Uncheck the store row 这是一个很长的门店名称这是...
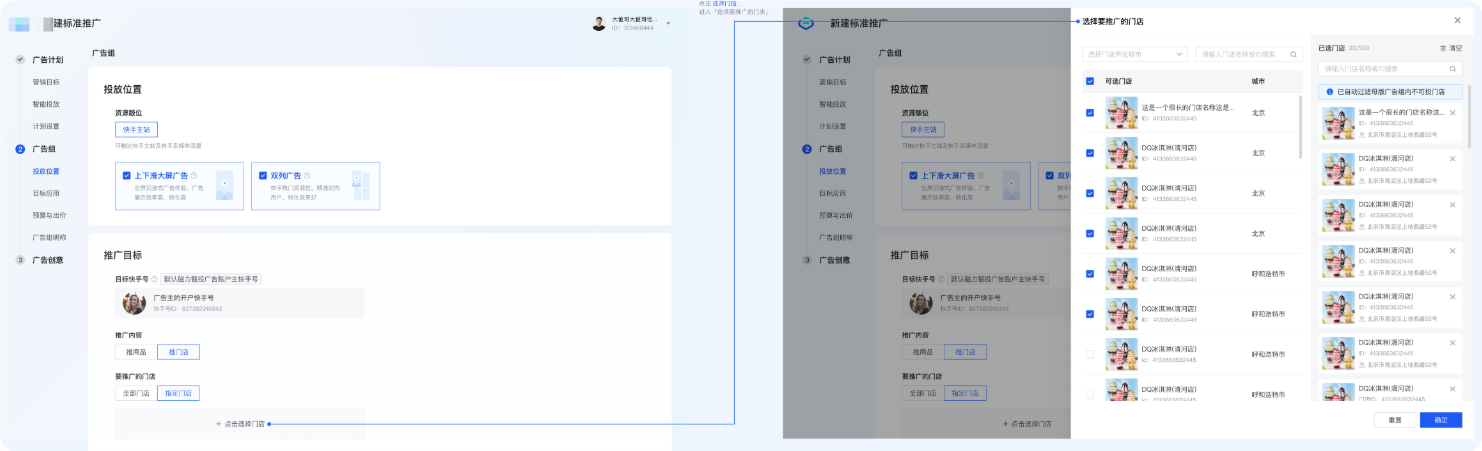The width and height of the screenshot is (1482, 451). tap(1090, 113)
